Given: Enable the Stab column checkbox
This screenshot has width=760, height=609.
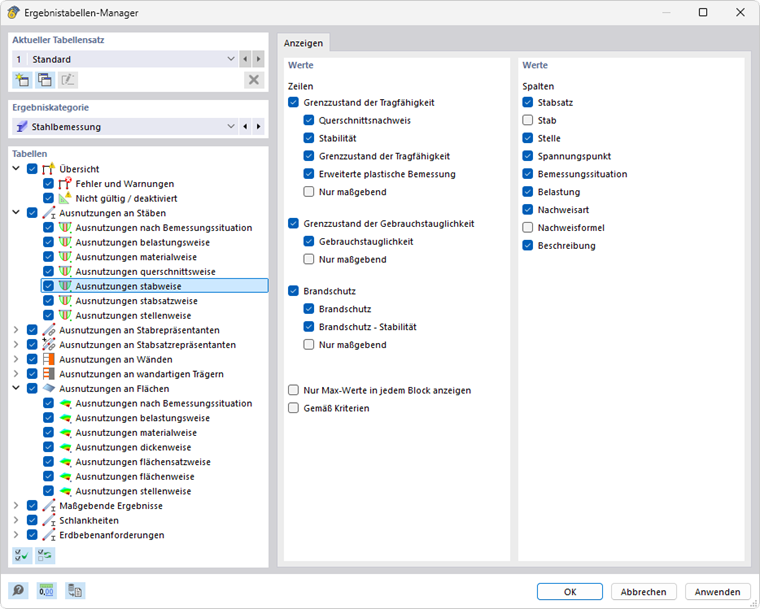Looking at the screenshot, I should (527, 120).
